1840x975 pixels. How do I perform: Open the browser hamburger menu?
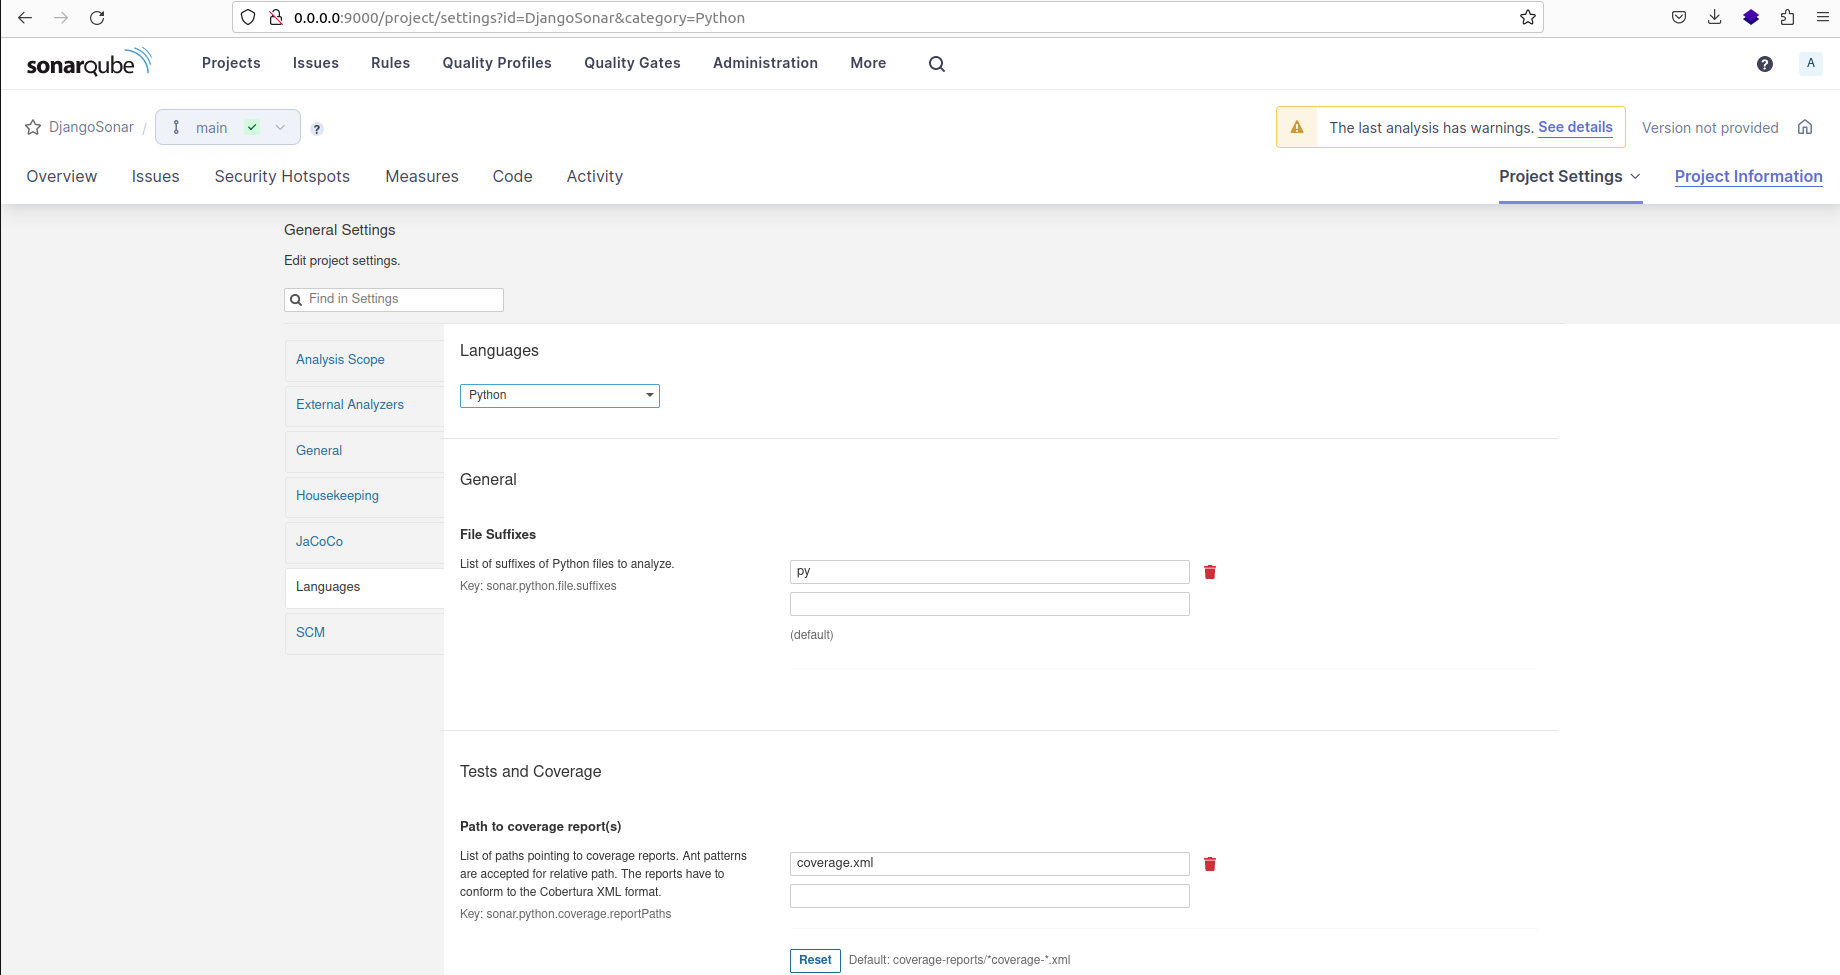coord(1823,17)
